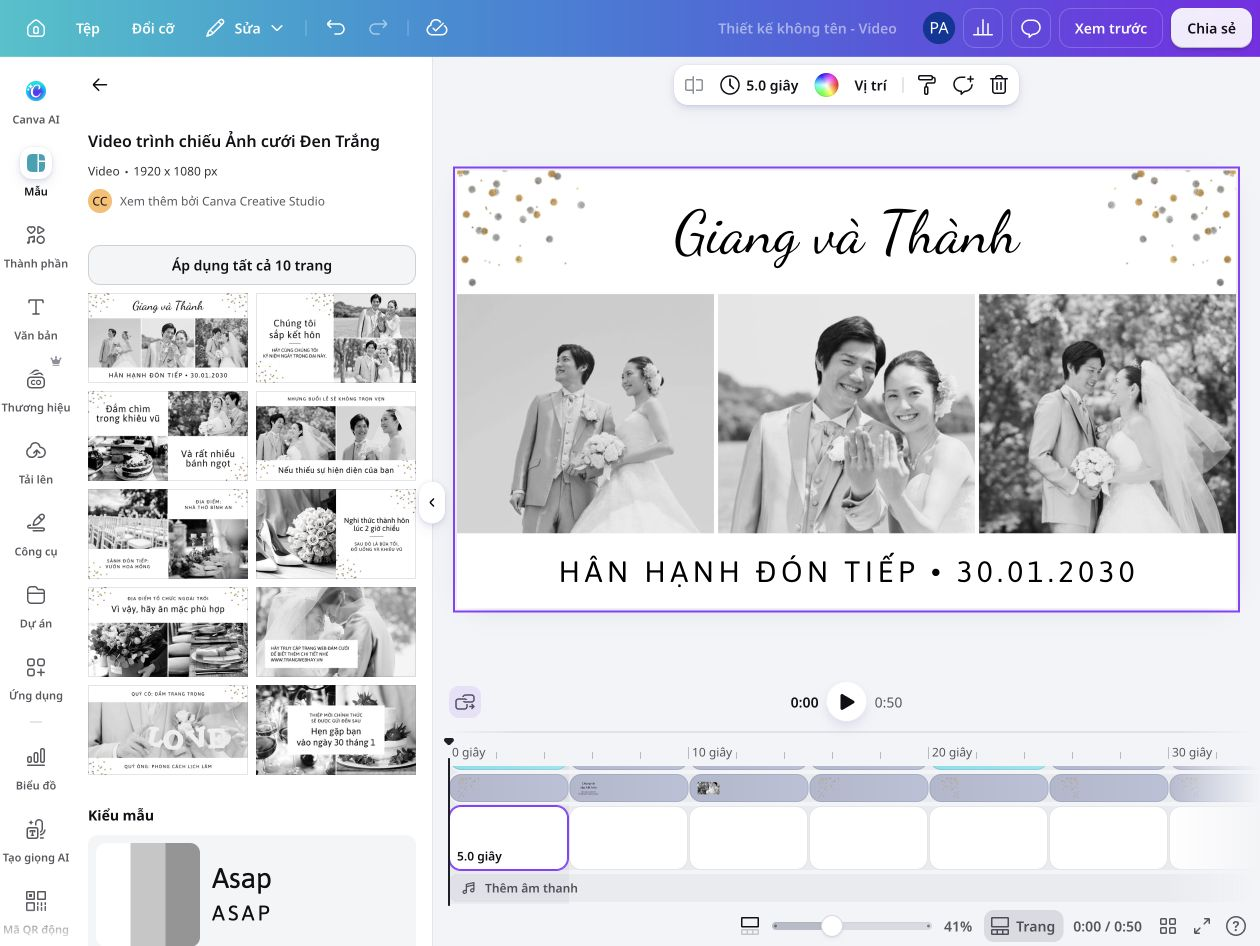Click the redo arrow
This screenshot has height=946, width=1260.
[x=380, y=28]
